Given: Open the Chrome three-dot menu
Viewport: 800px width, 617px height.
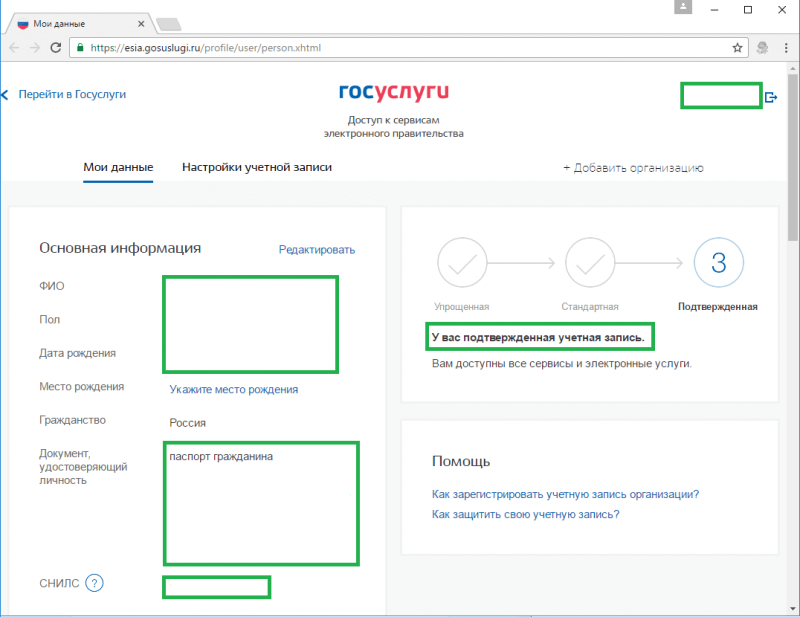Looking at the screenshot, I should (784, 47).
